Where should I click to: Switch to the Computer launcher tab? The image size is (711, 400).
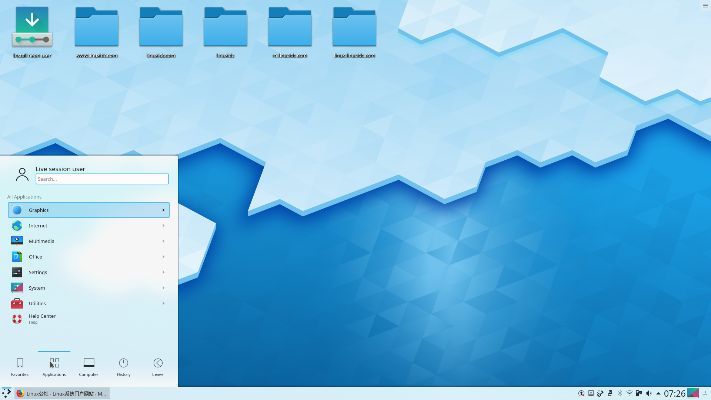(x=89, y=366)
